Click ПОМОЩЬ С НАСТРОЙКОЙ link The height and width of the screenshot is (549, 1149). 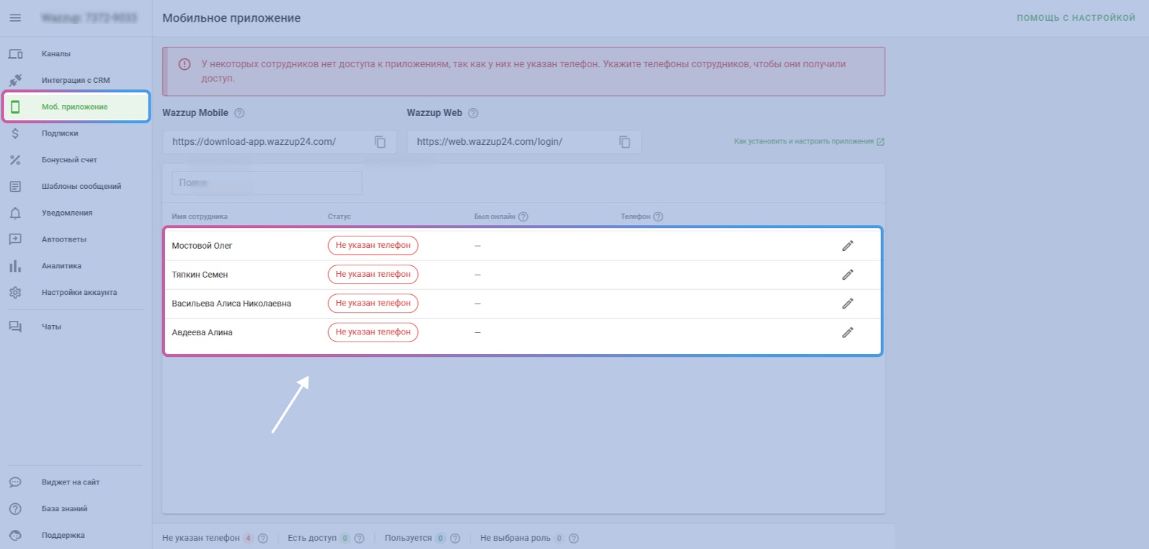[1076, 18]
